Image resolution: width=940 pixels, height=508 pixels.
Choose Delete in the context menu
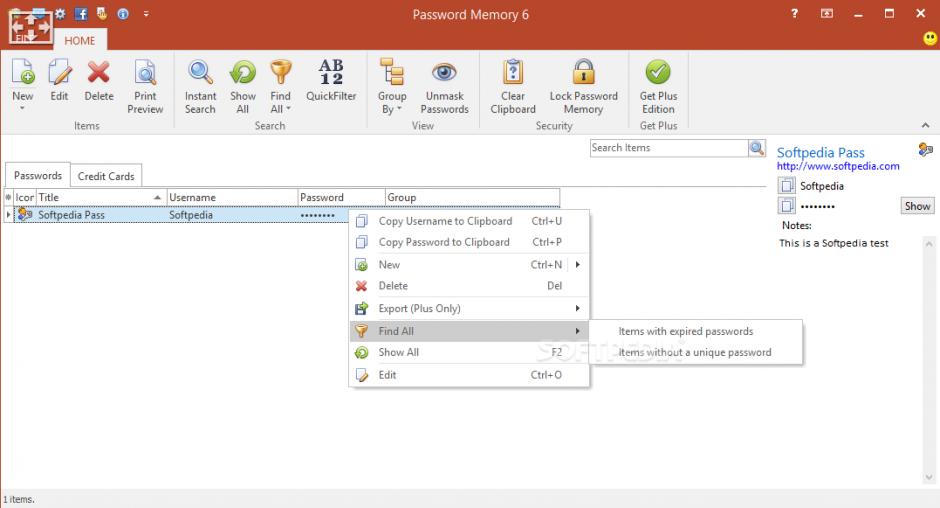pos(469,285)
